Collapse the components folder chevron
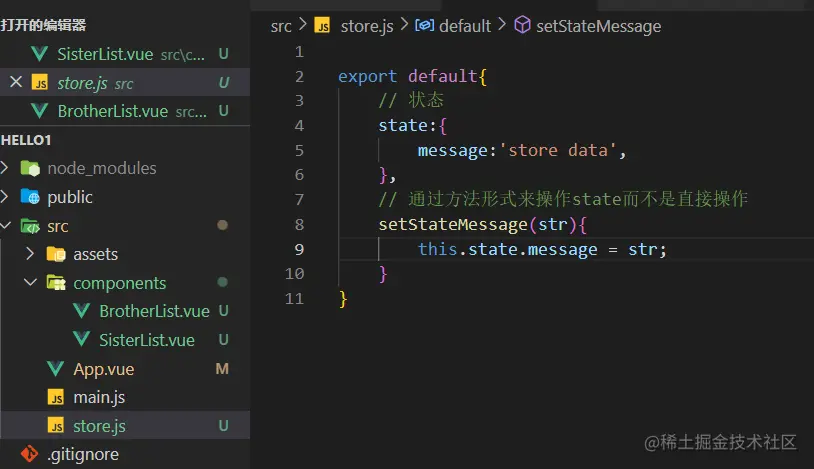 [31, 283]
